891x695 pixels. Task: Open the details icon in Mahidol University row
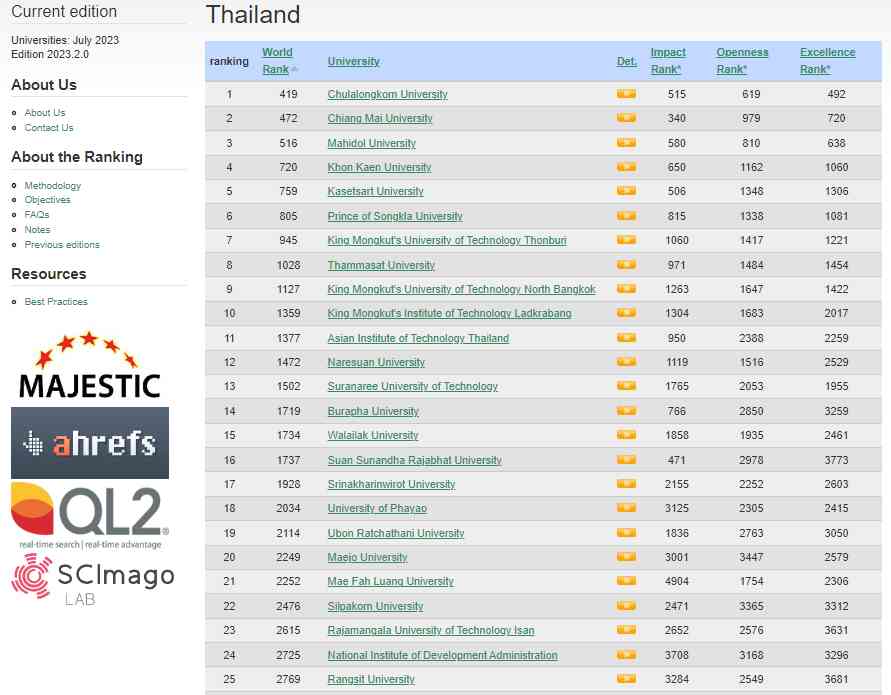[x=626, y=143]
